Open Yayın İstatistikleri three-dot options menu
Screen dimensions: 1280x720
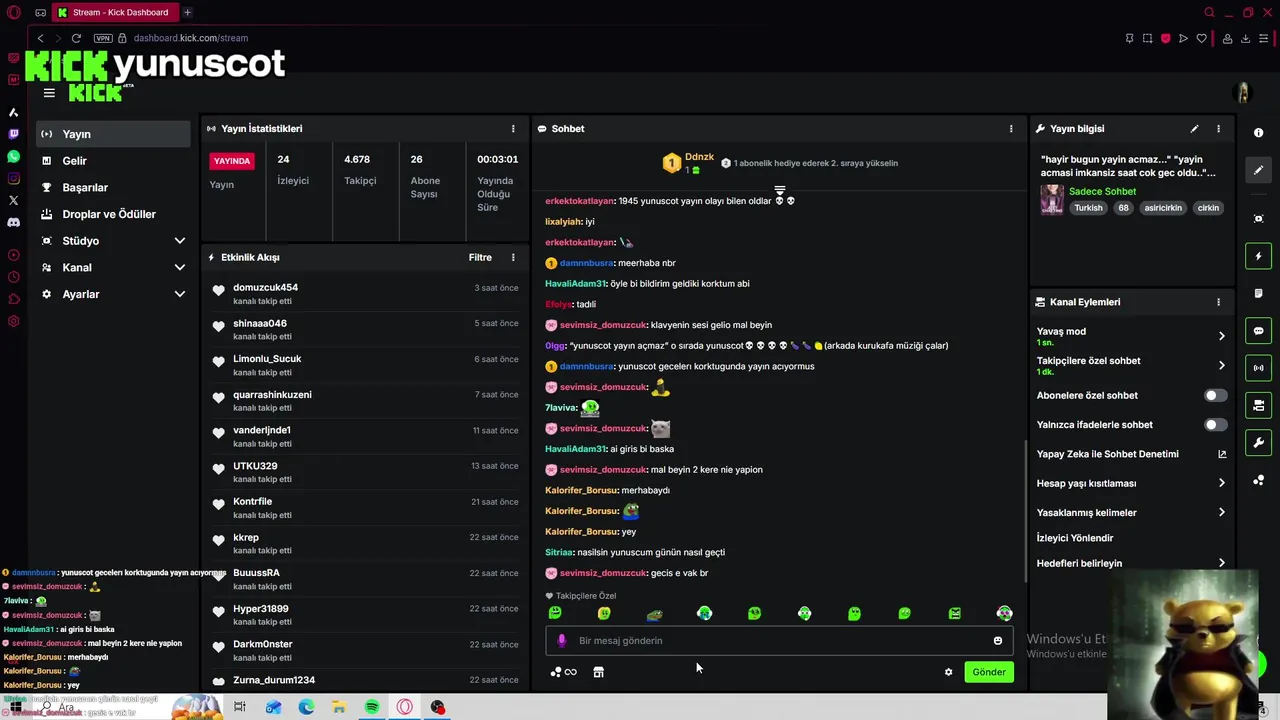pos(513,129)
